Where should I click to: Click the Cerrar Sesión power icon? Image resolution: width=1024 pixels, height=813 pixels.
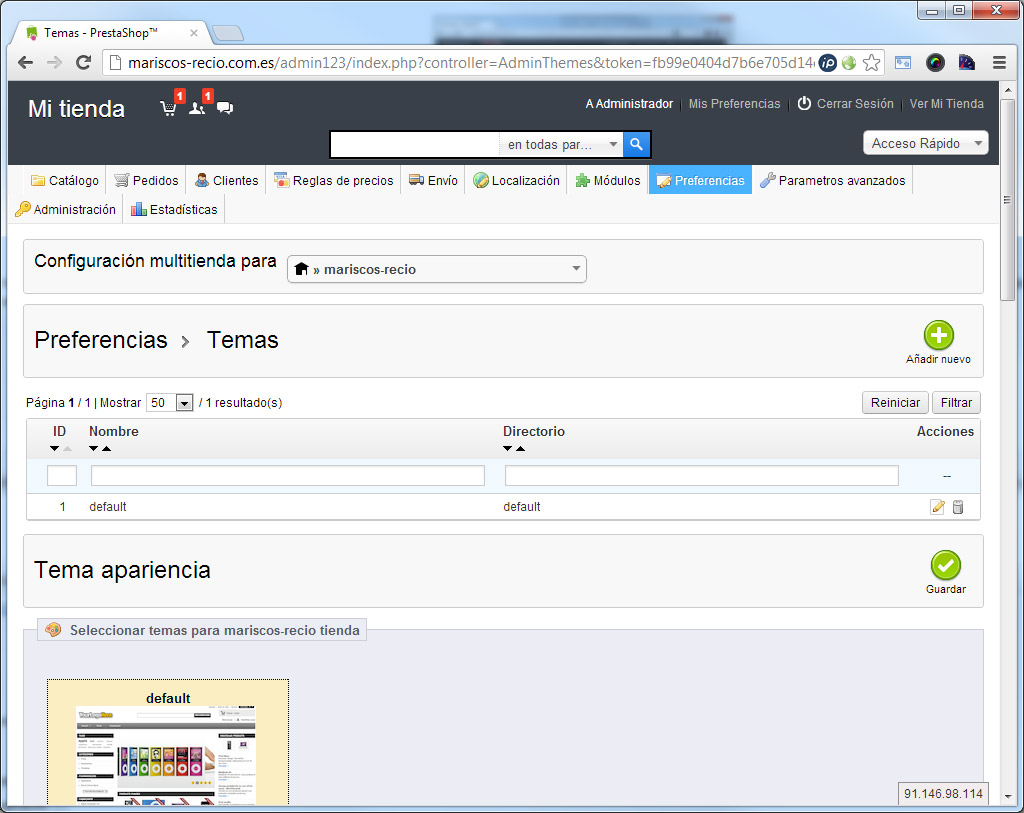pyautogui.click(x=804, y=103)
